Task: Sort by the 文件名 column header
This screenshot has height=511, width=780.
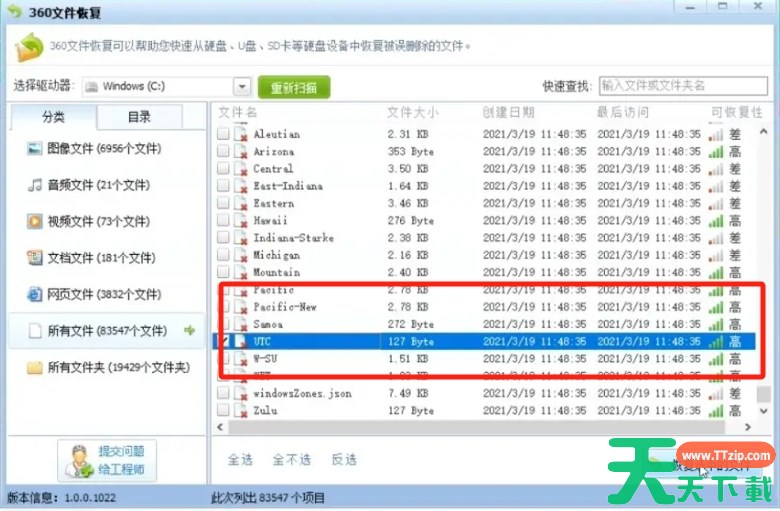Action: click(238, 112)
